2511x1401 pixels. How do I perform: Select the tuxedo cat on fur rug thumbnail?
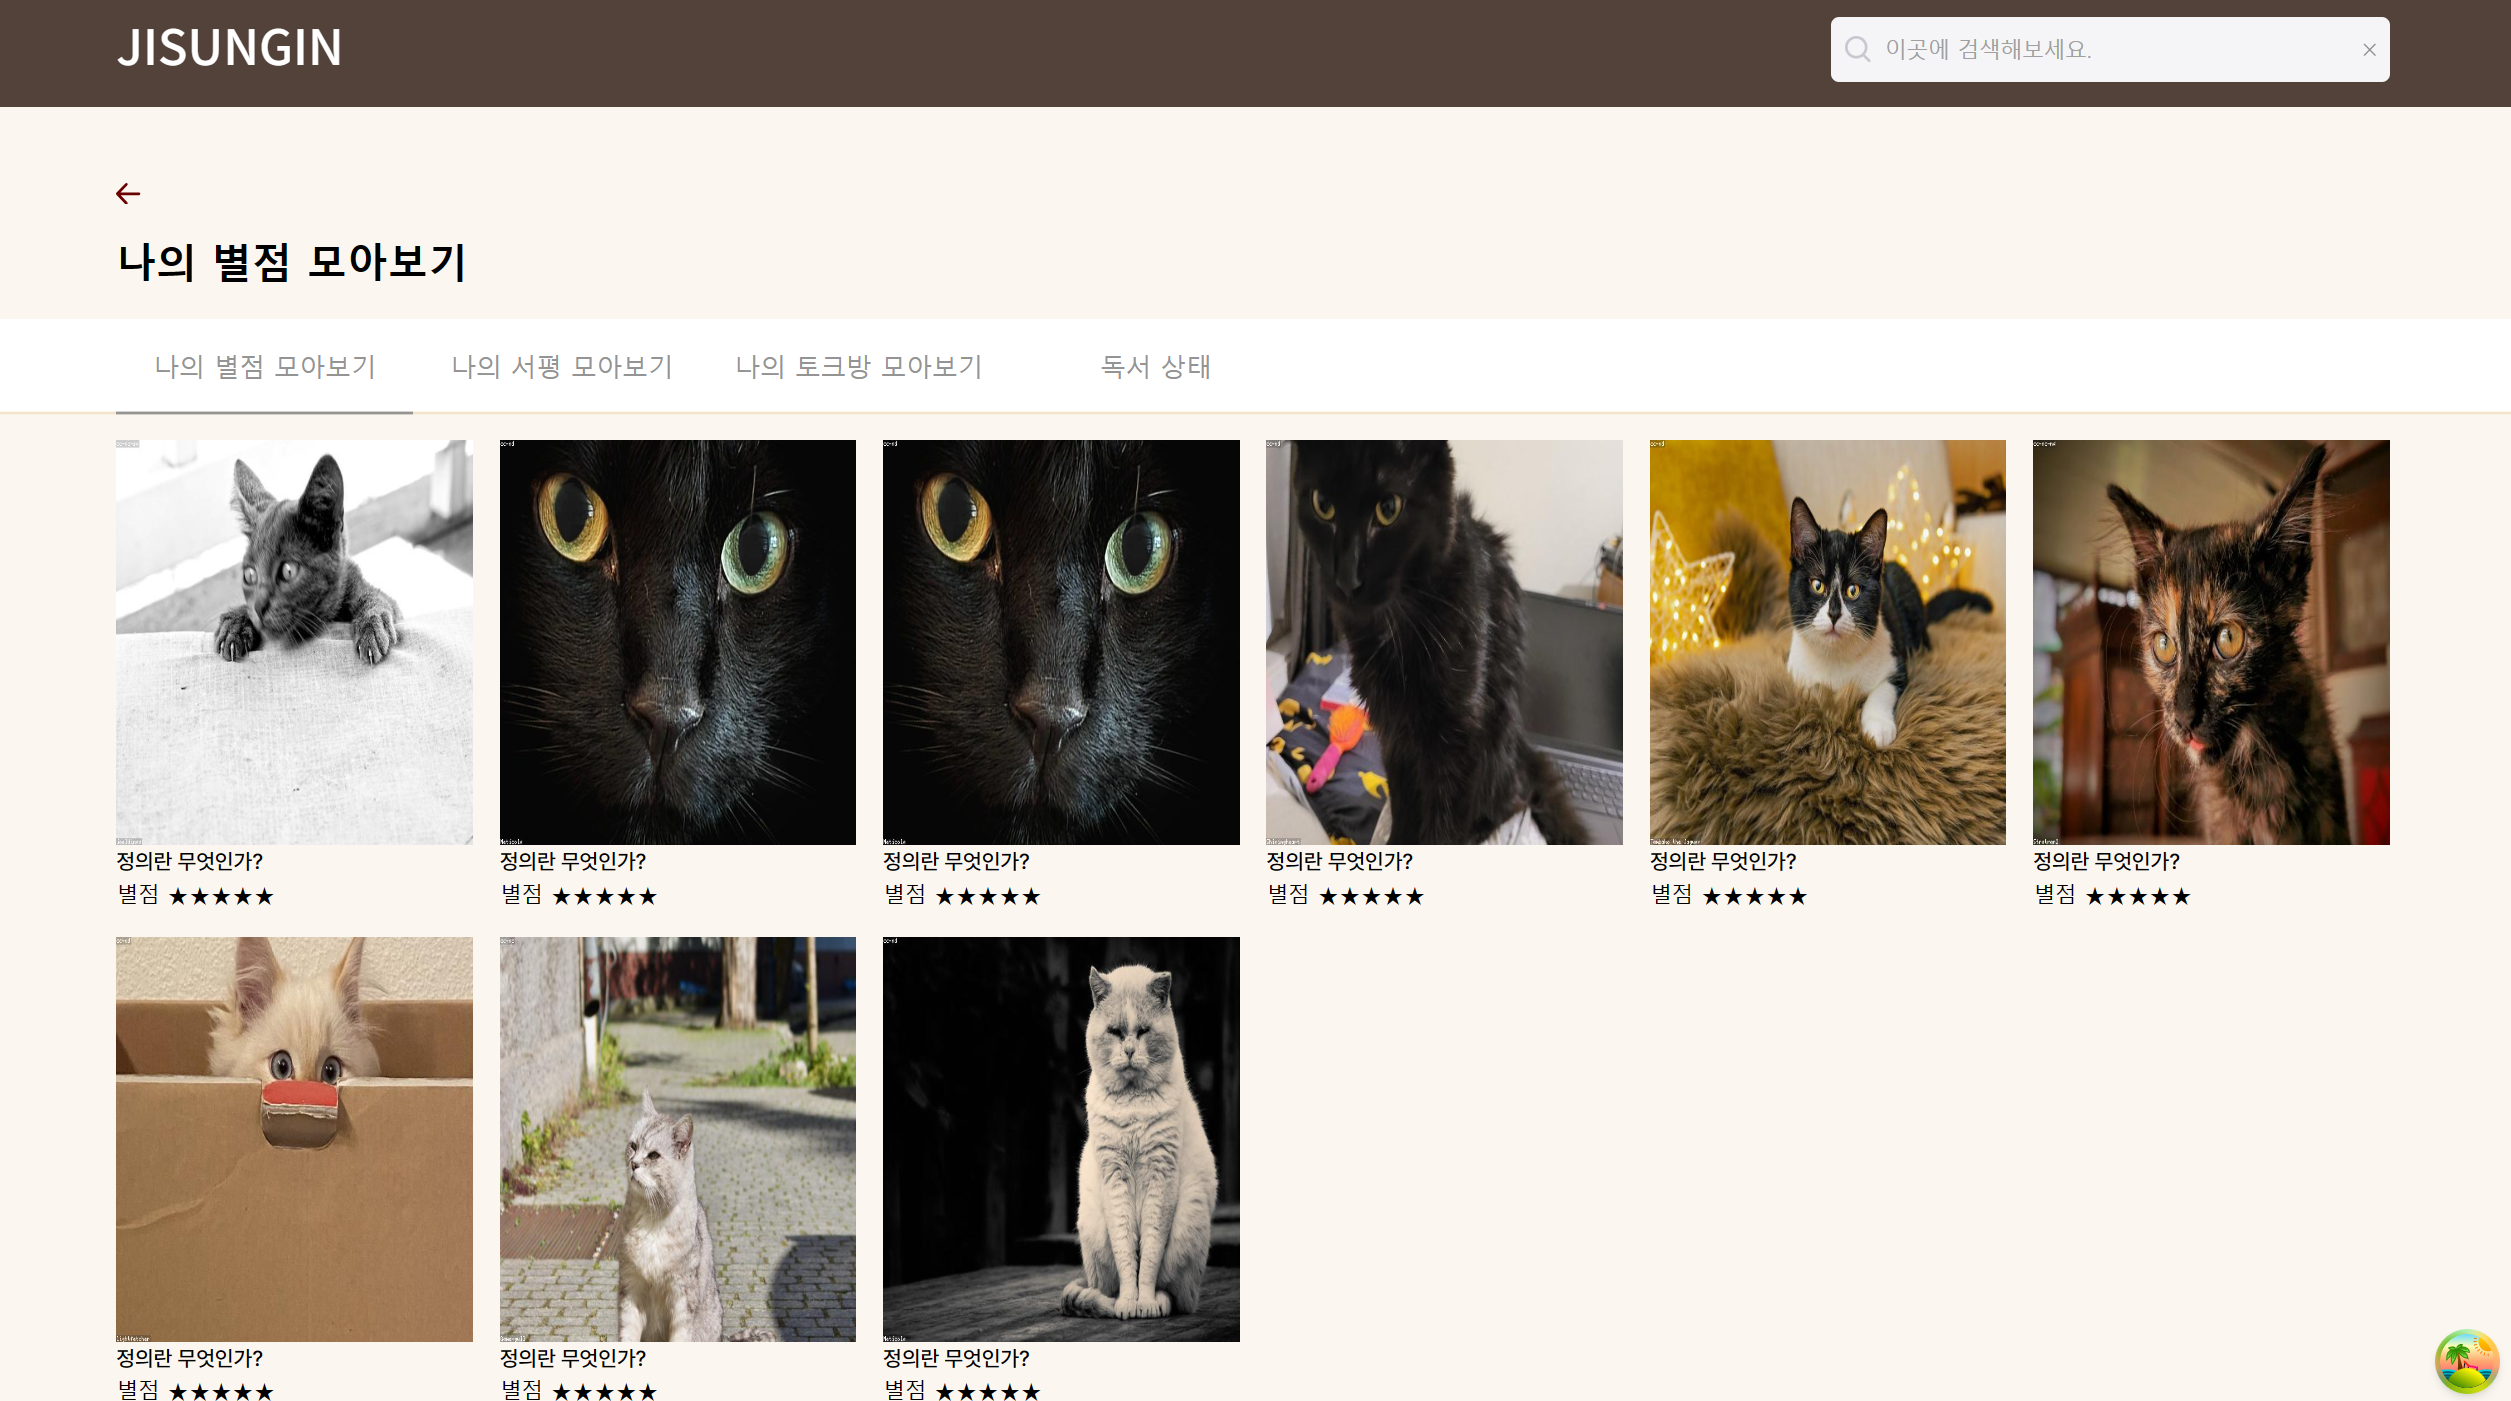(1827, 642)
